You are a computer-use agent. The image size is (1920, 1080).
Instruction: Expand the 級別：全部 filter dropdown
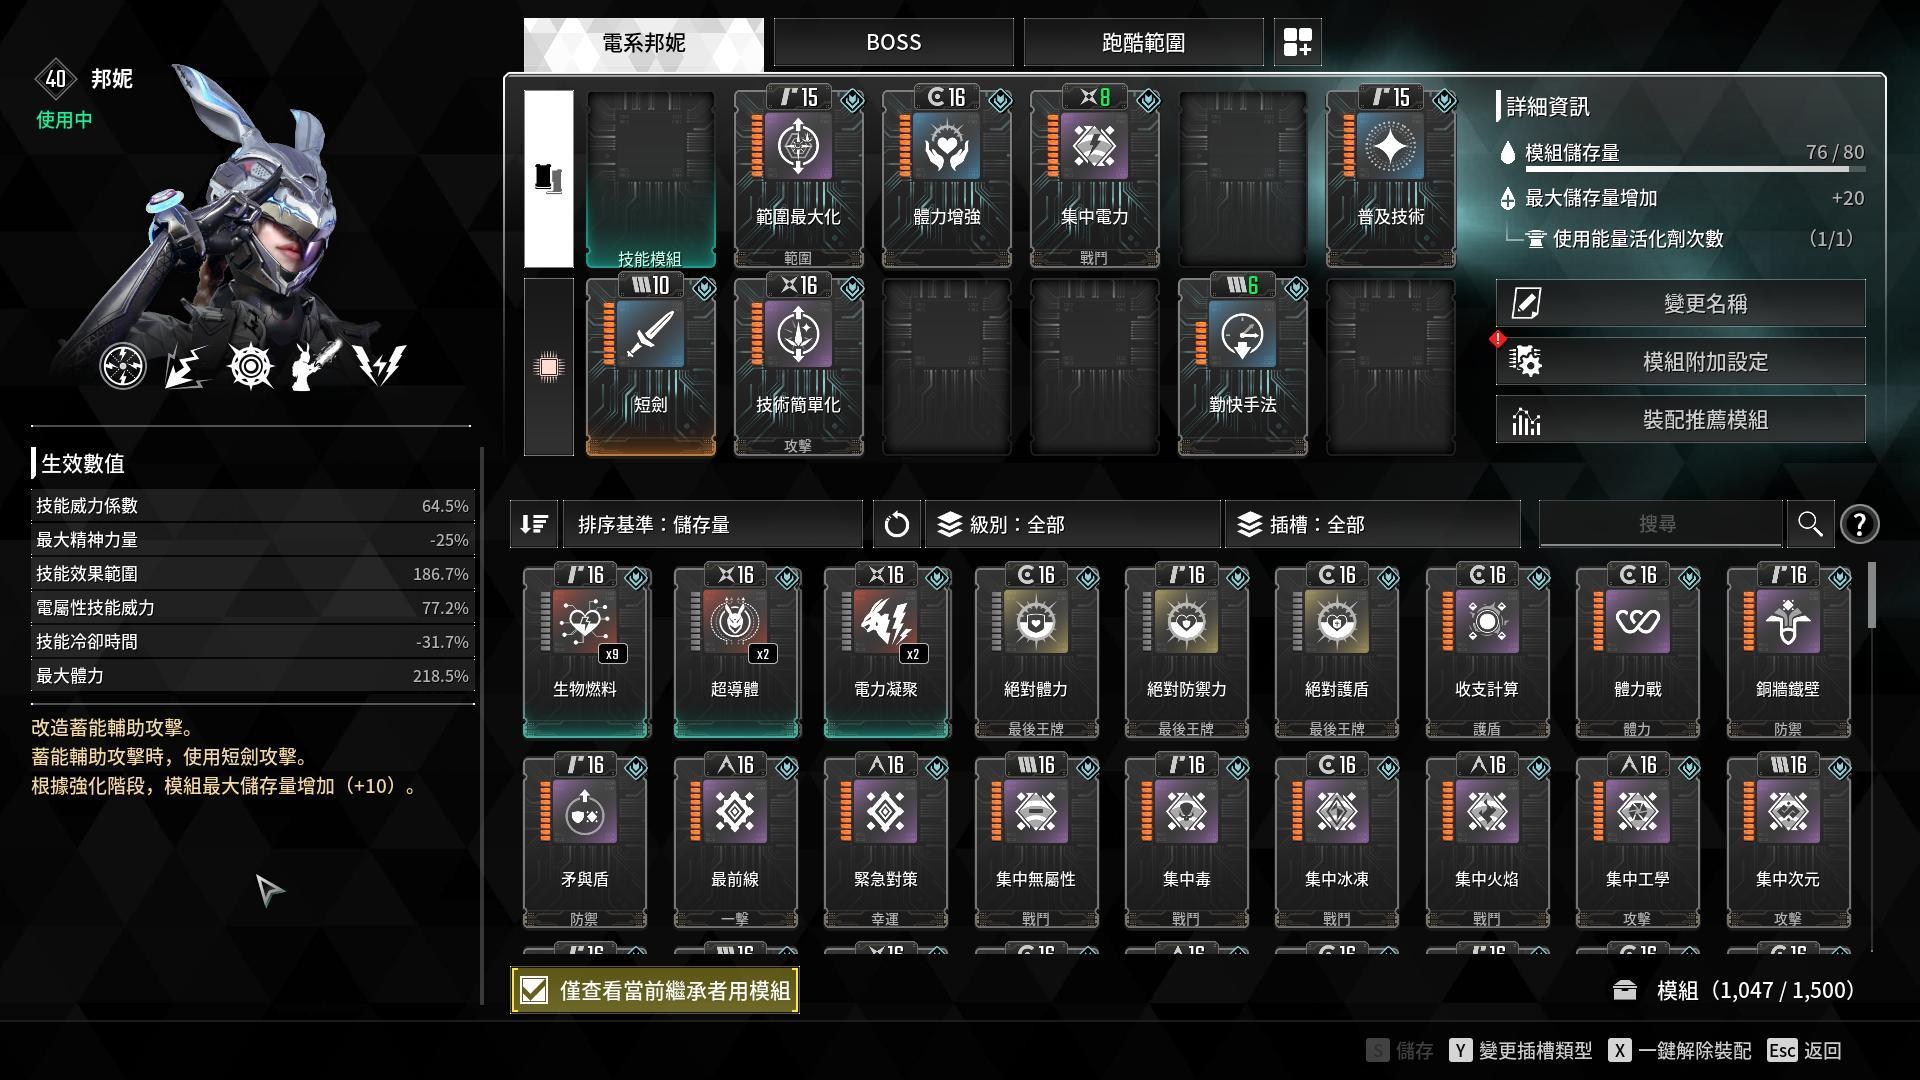(x=1072, y=524)
